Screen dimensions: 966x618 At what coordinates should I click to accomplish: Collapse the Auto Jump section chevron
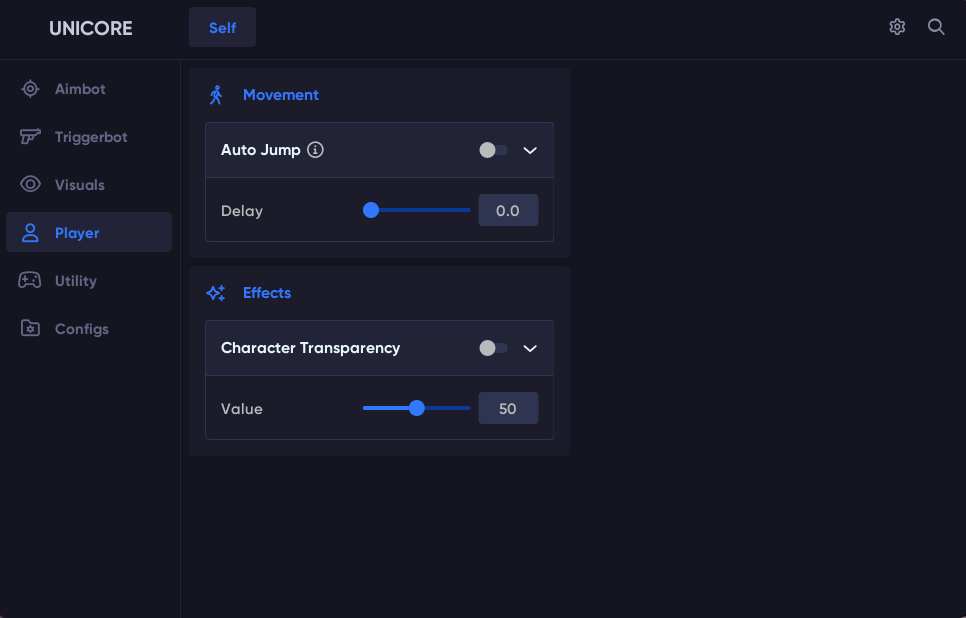[530, 150]
